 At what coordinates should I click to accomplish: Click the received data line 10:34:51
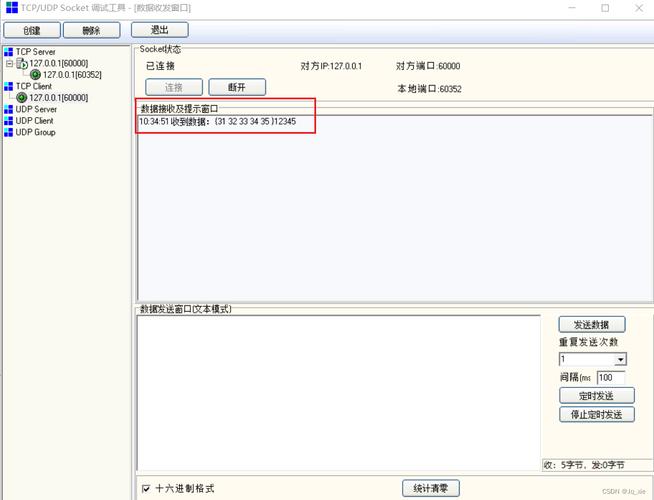(x=218, y=121)
